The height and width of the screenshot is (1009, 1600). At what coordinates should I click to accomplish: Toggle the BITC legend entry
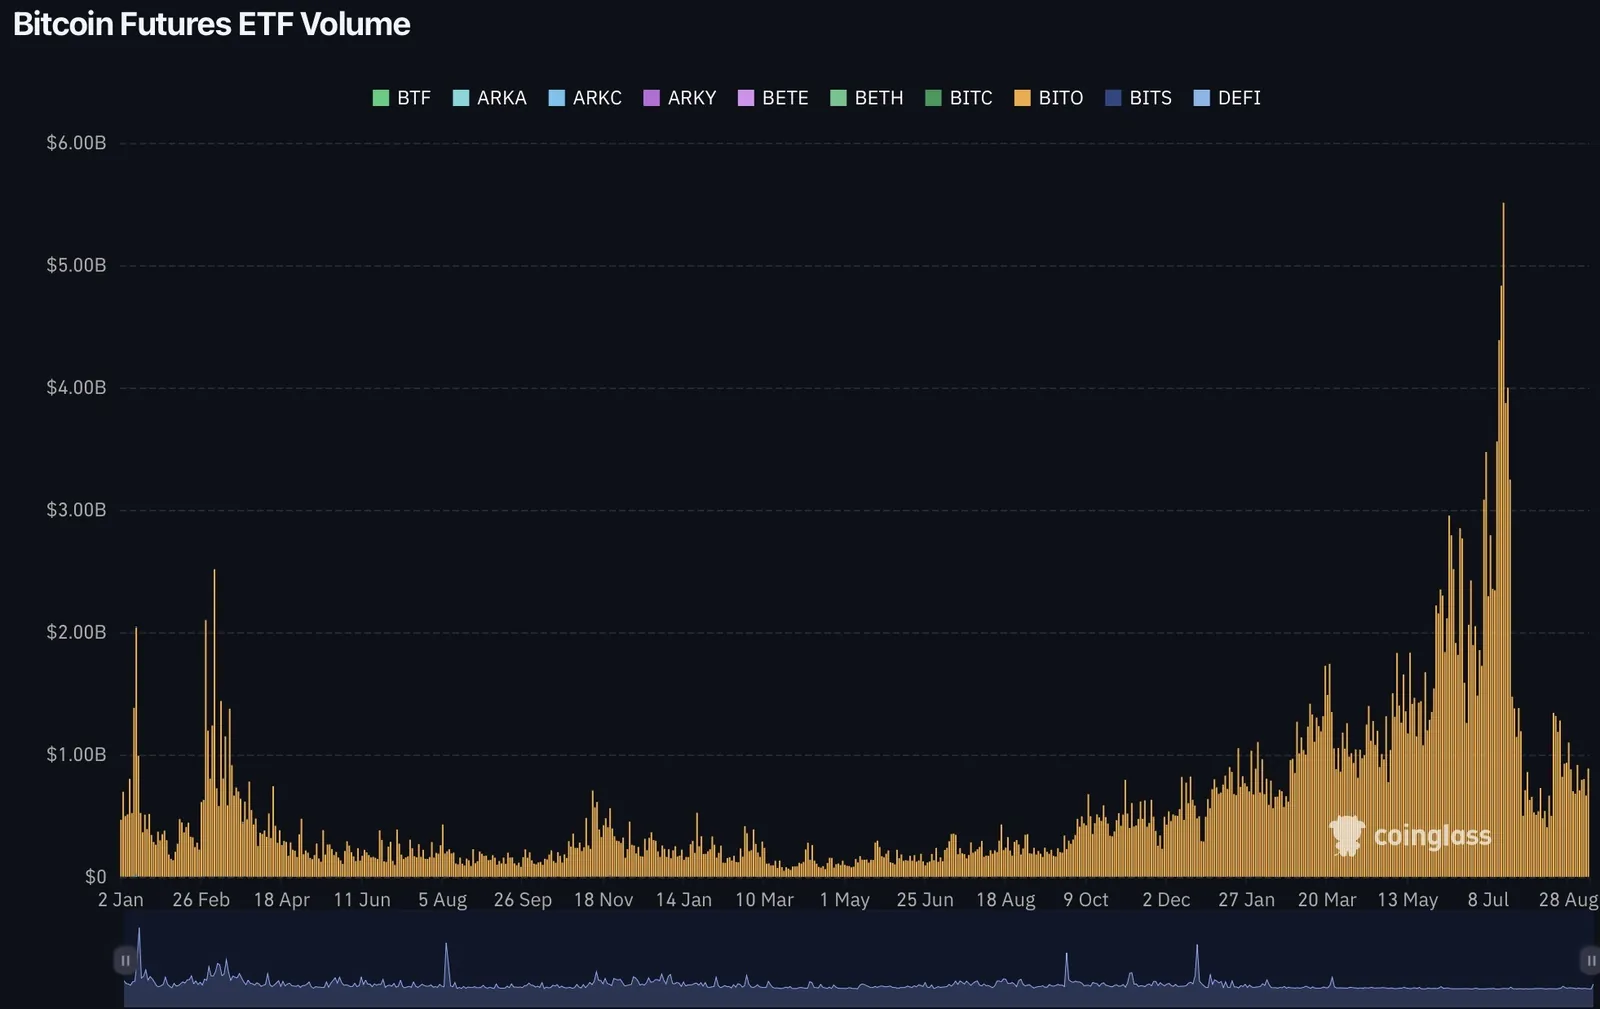pos(959,98)
